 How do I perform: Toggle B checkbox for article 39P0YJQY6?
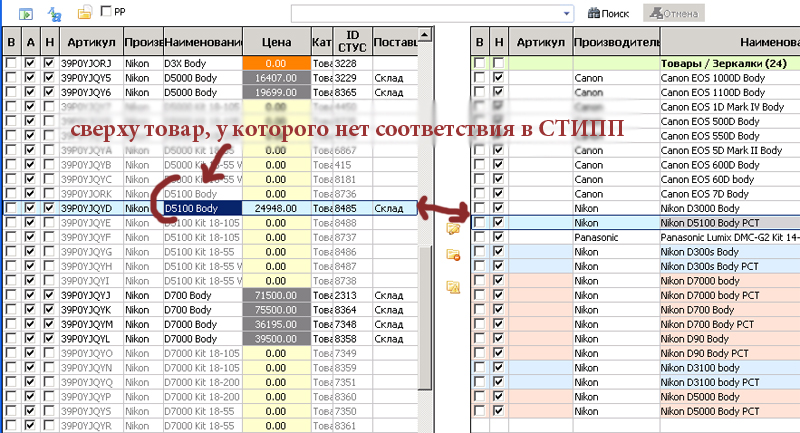pos(11,92)
